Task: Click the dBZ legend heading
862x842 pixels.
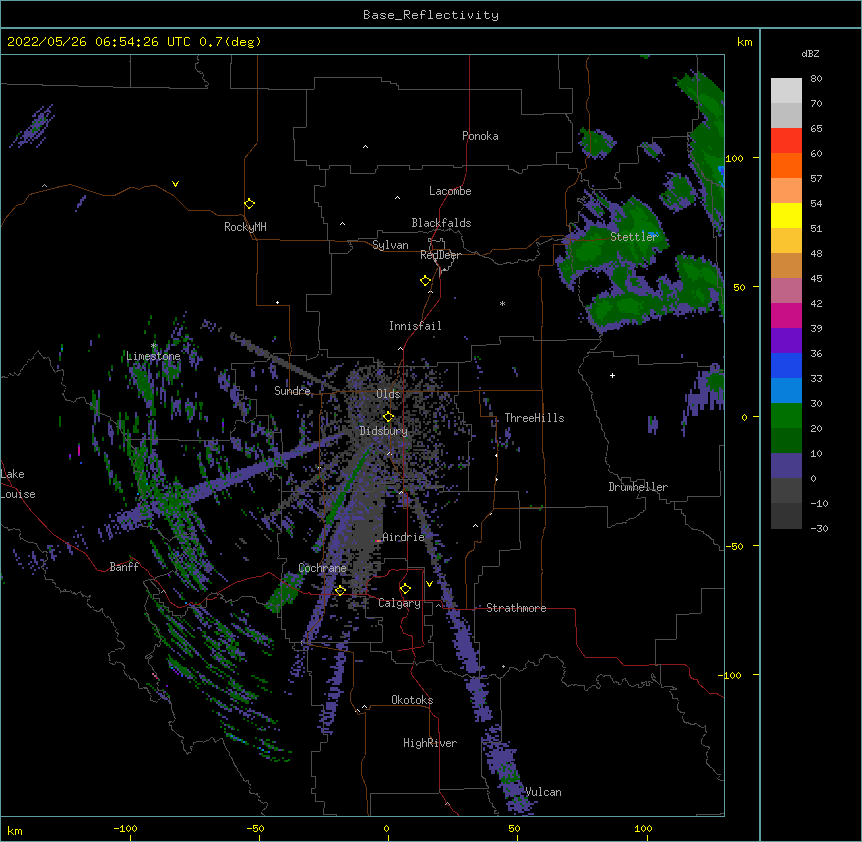Action: coord(810,53)
